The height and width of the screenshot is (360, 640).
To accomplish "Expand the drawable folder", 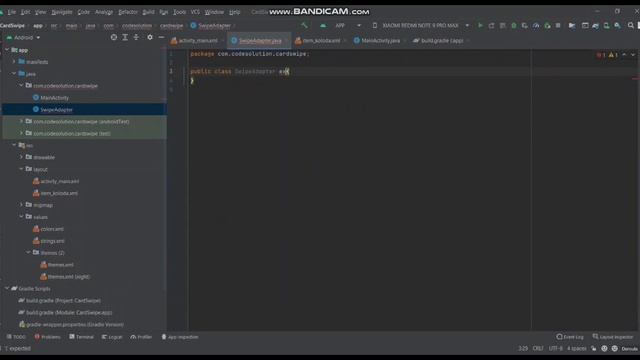I will (21, 157).
